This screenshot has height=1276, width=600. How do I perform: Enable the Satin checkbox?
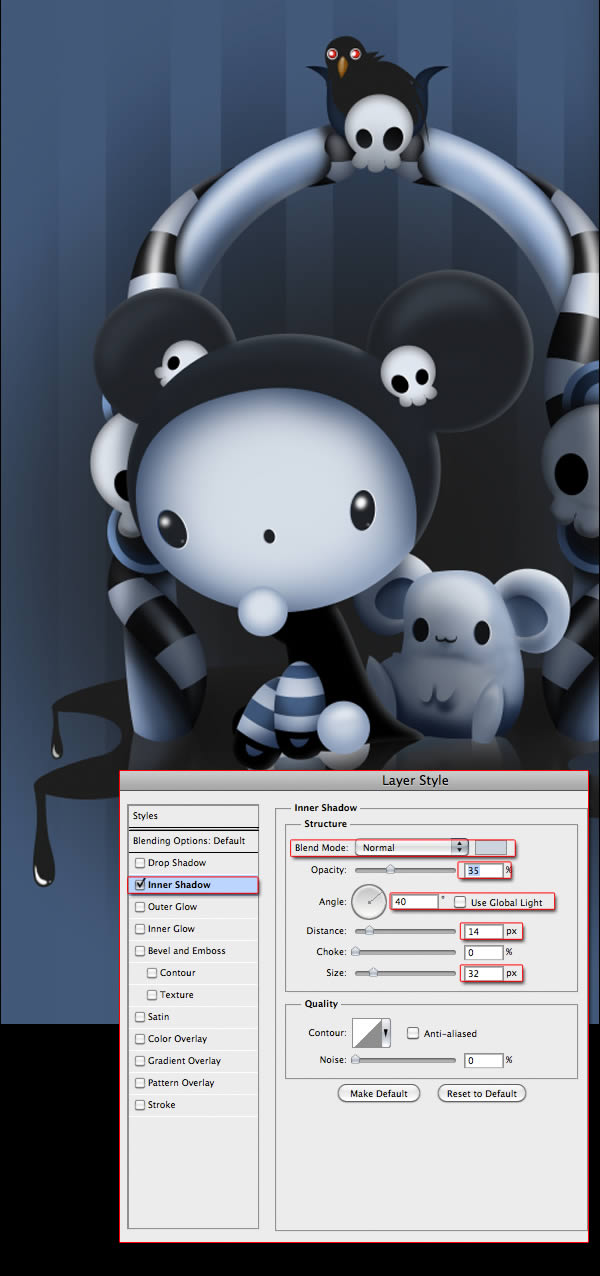click(140, 1017)
